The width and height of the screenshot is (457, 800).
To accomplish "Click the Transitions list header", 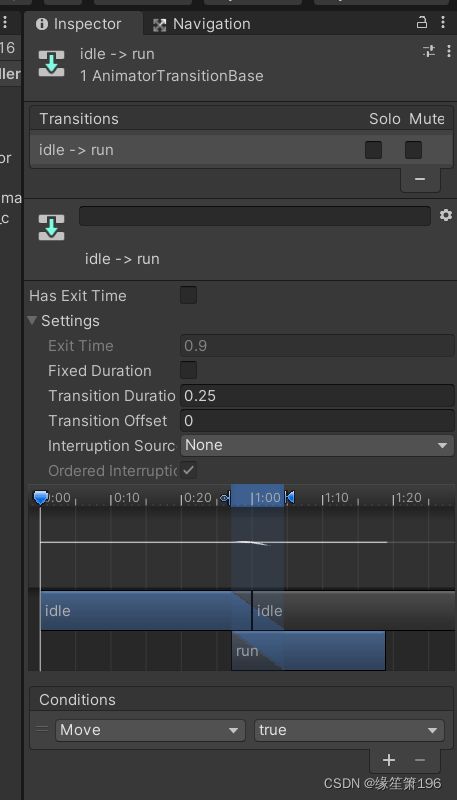I will 241,118.
